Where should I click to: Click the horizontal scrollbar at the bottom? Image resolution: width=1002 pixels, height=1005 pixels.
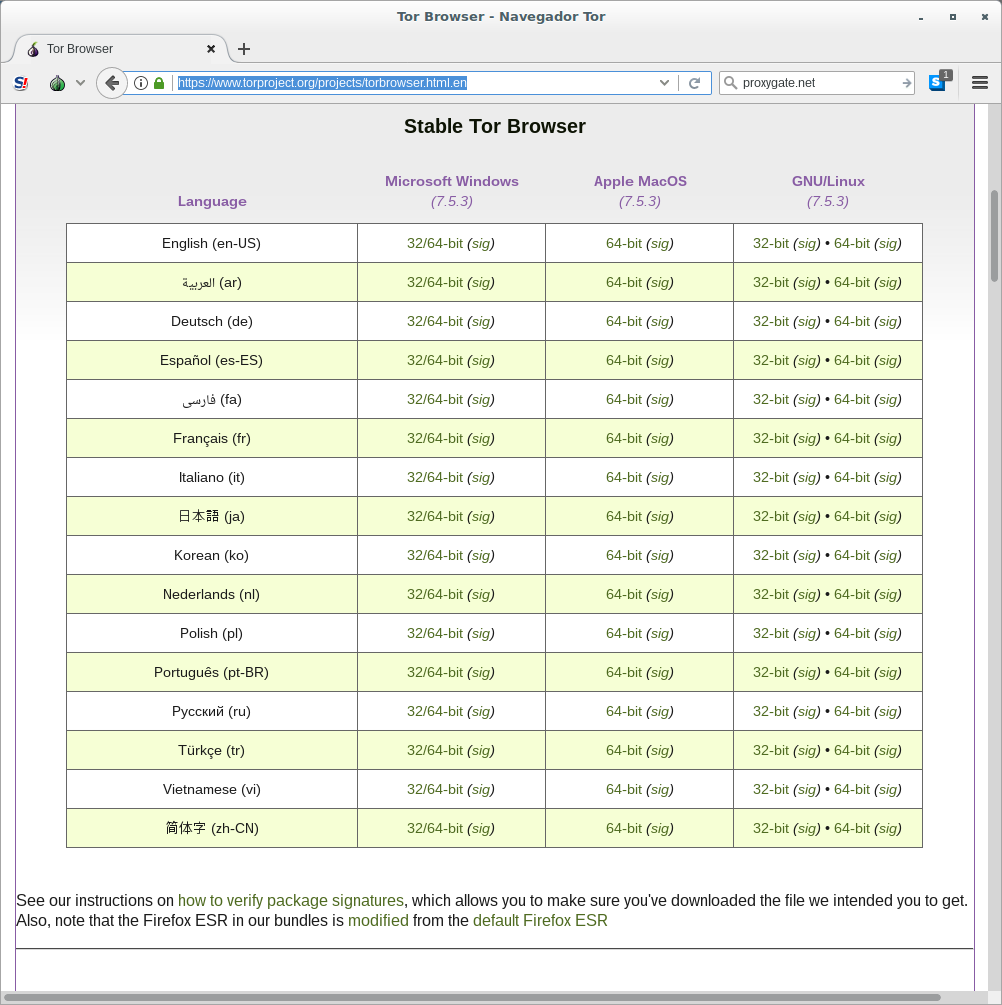point(471,997)
